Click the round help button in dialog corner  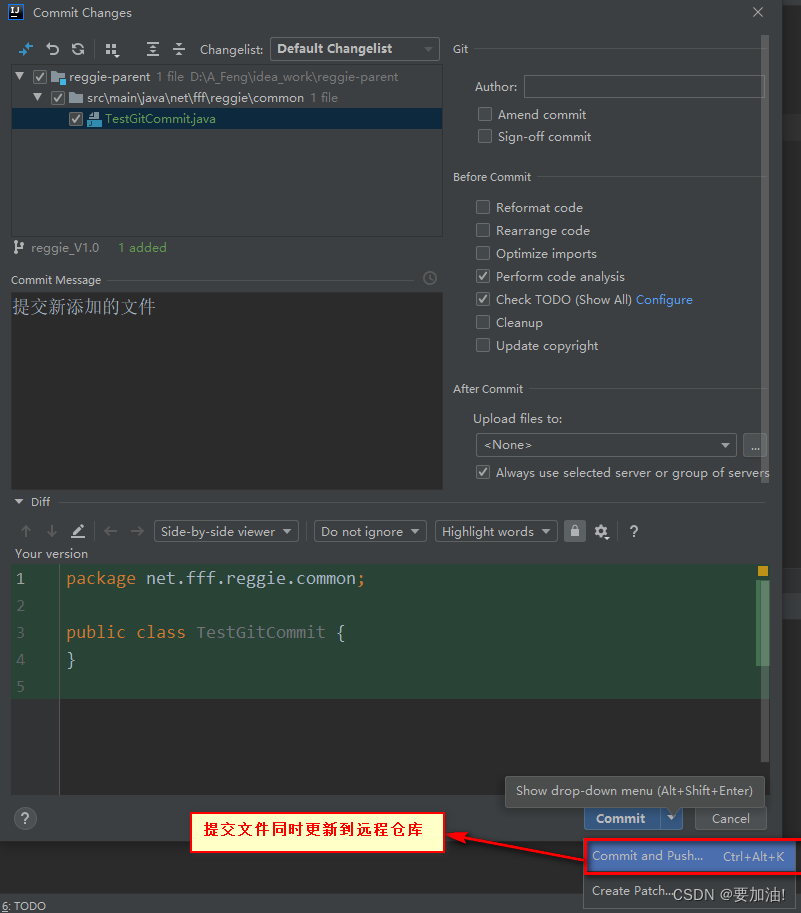(x=25, y=819)
